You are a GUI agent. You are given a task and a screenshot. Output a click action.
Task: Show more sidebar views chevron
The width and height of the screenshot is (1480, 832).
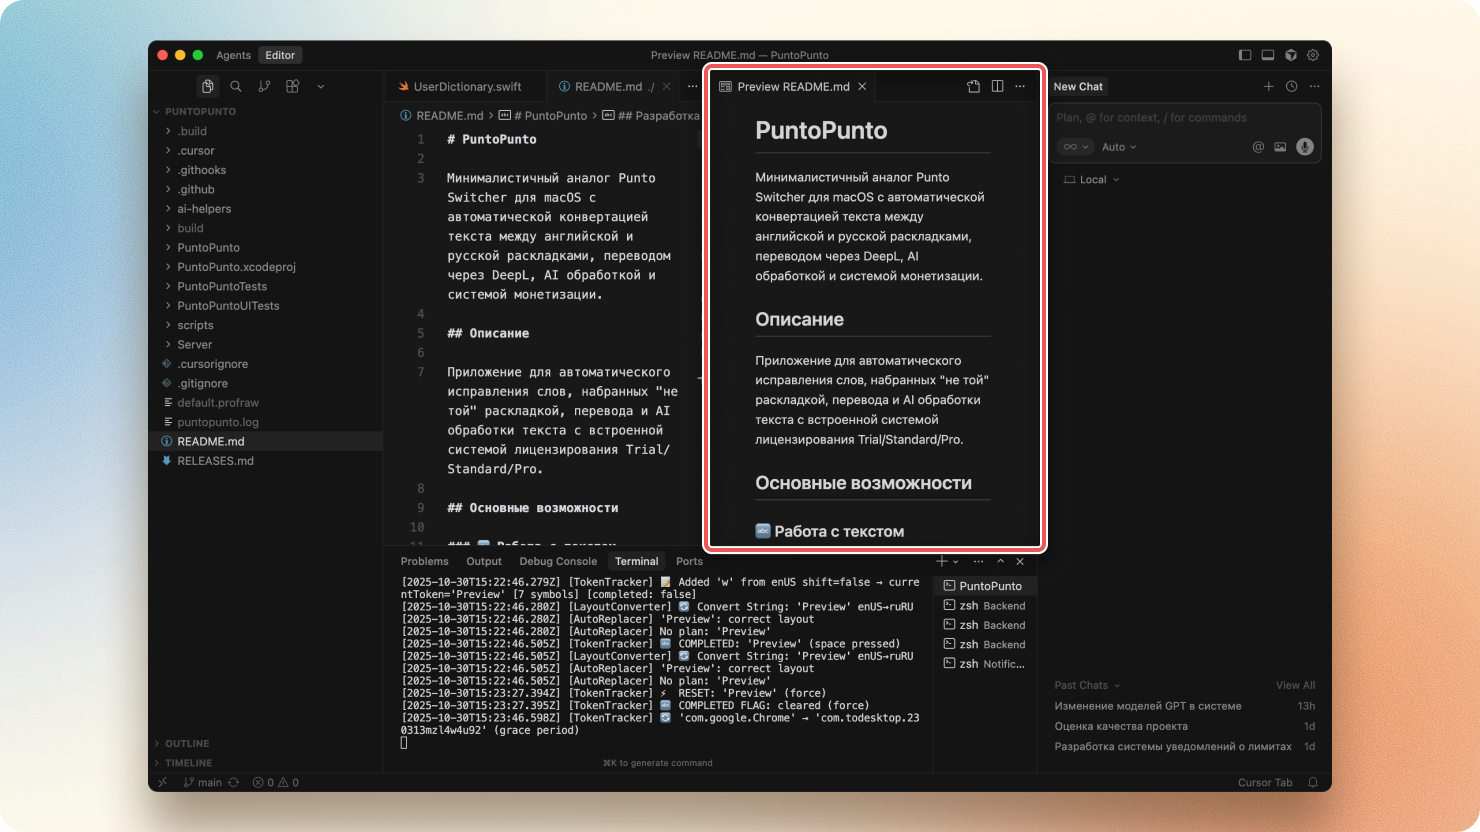coord(321,87)
